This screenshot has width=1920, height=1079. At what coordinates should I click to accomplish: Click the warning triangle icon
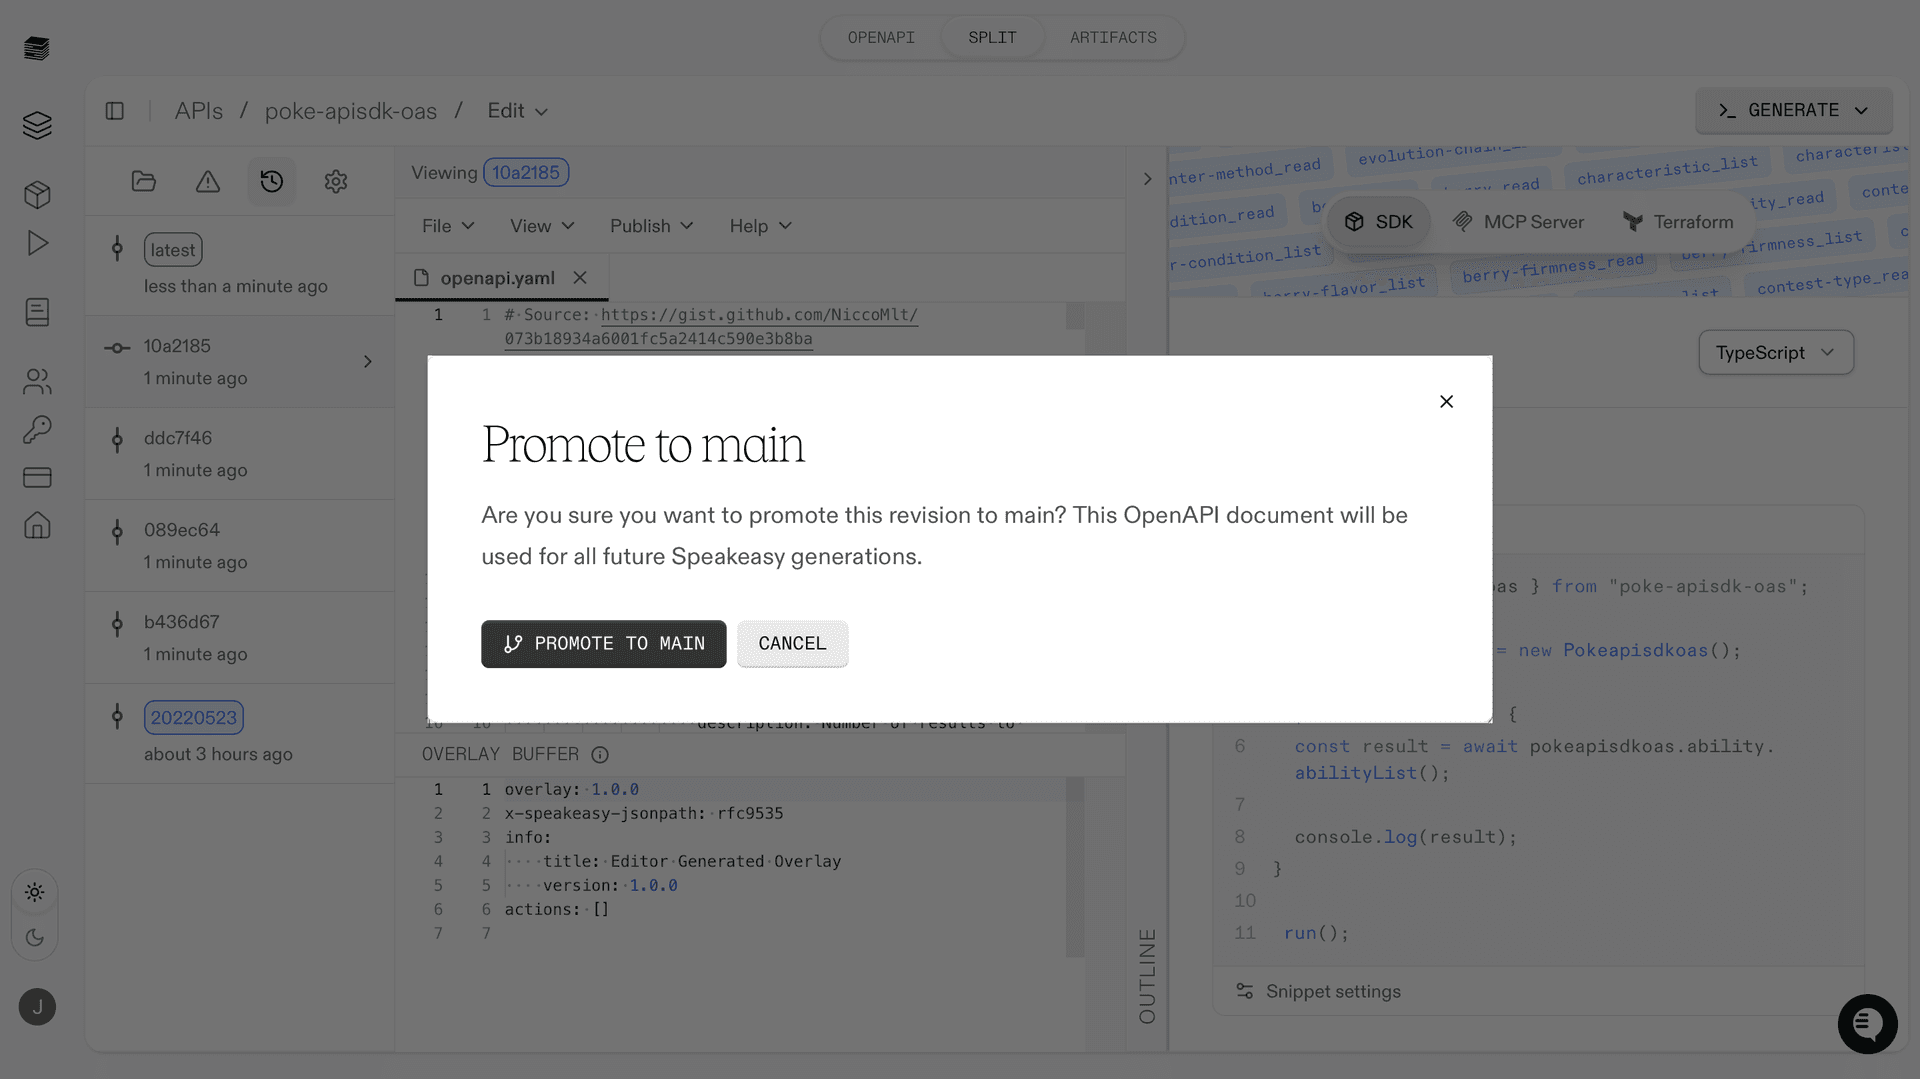tap(207, 181)
